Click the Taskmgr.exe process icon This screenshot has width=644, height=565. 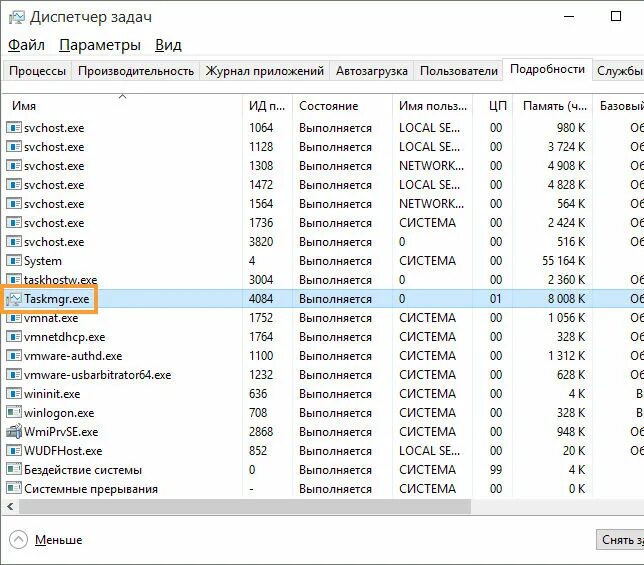click(14, 299)
